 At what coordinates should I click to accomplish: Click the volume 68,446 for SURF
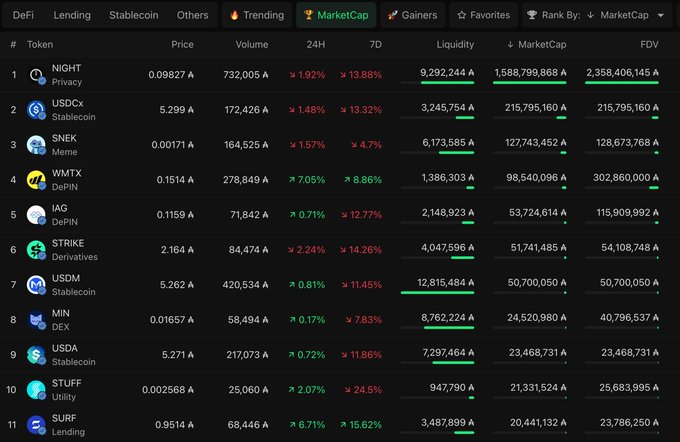click(248, 425)
